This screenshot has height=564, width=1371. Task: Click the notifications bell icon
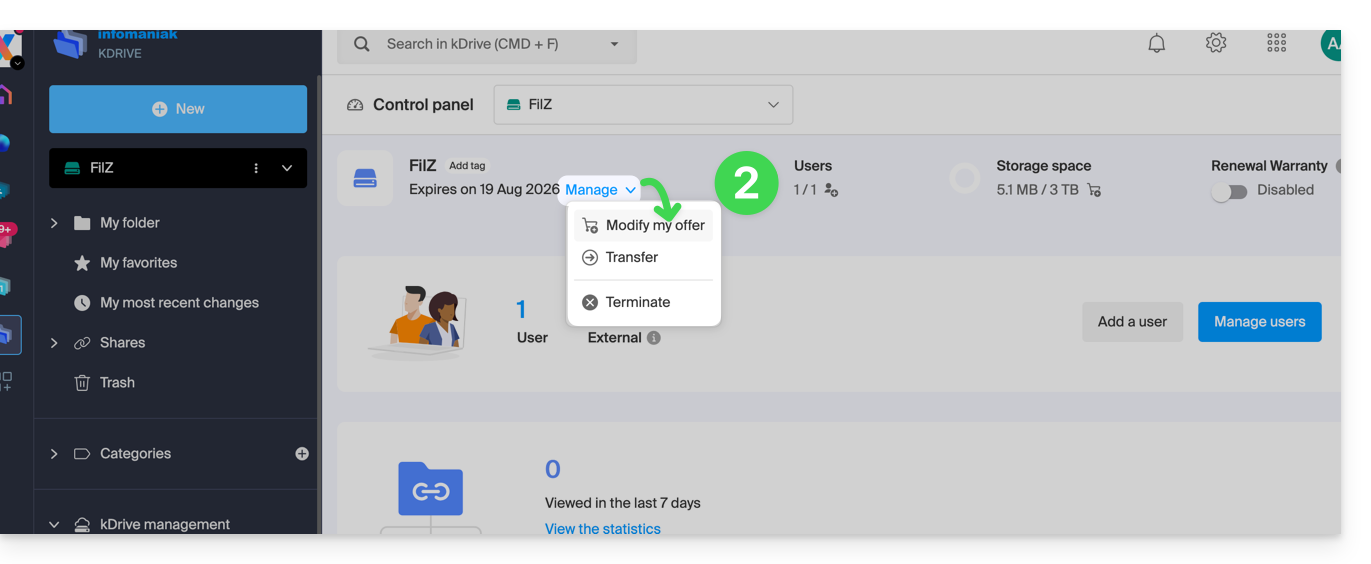coord(1156,44)
